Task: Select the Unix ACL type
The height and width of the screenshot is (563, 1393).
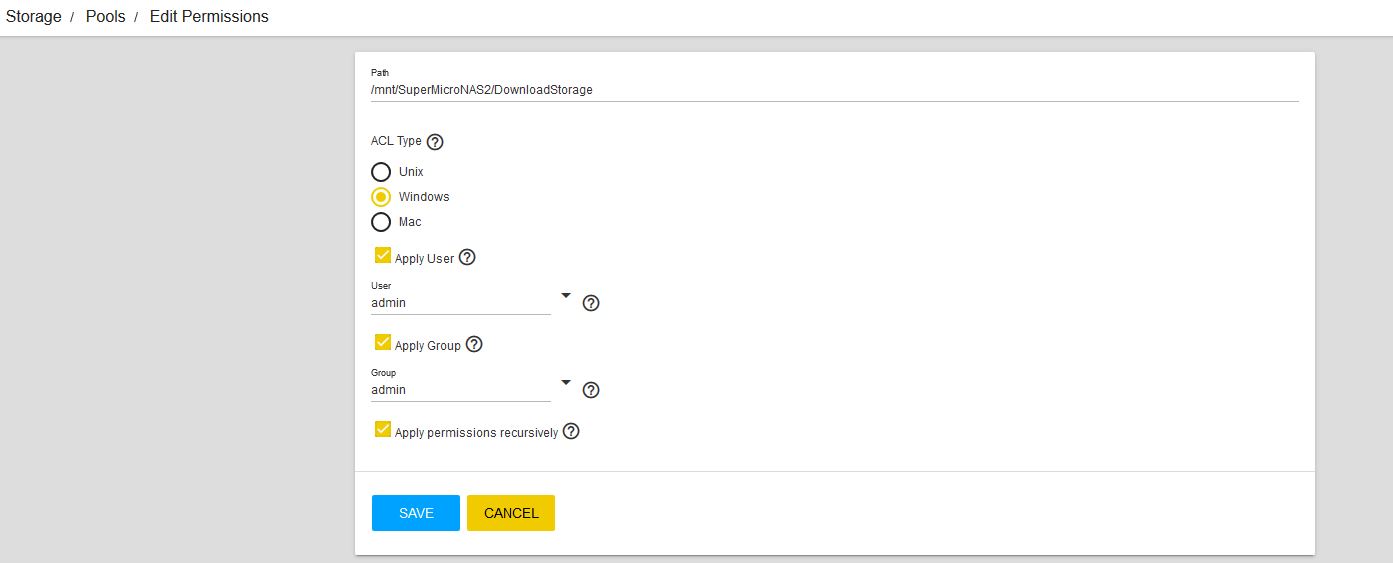Action: pyautogui.click(x=381, y=172)
